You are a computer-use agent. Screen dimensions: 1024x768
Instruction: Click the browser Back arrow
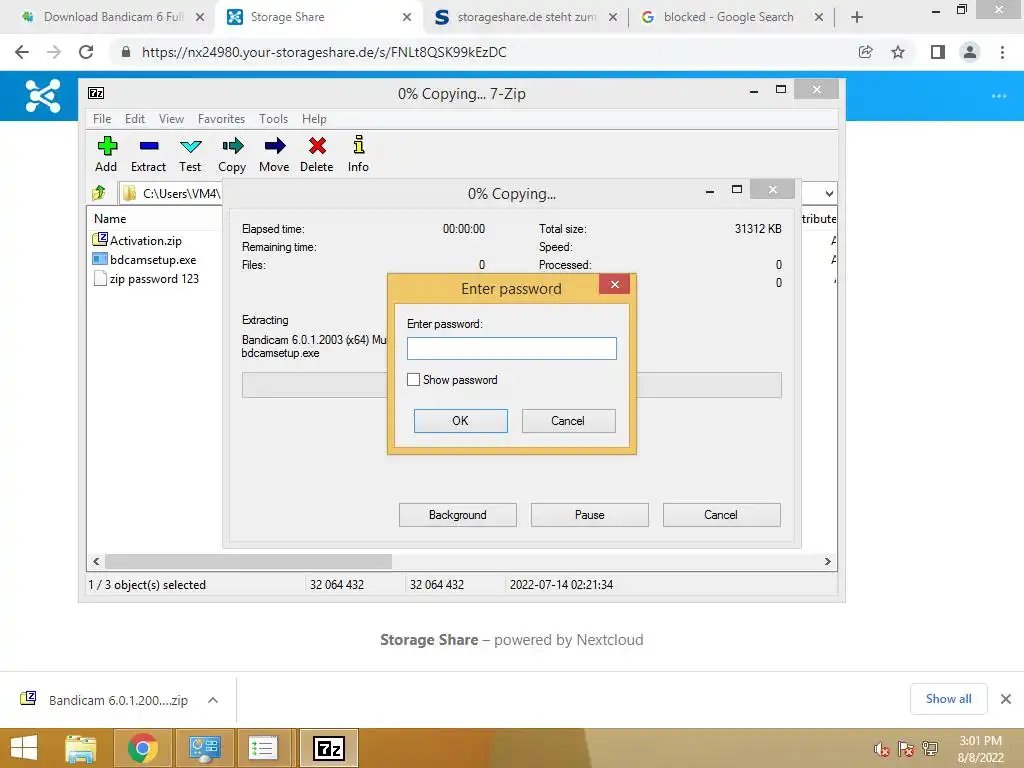22,52
